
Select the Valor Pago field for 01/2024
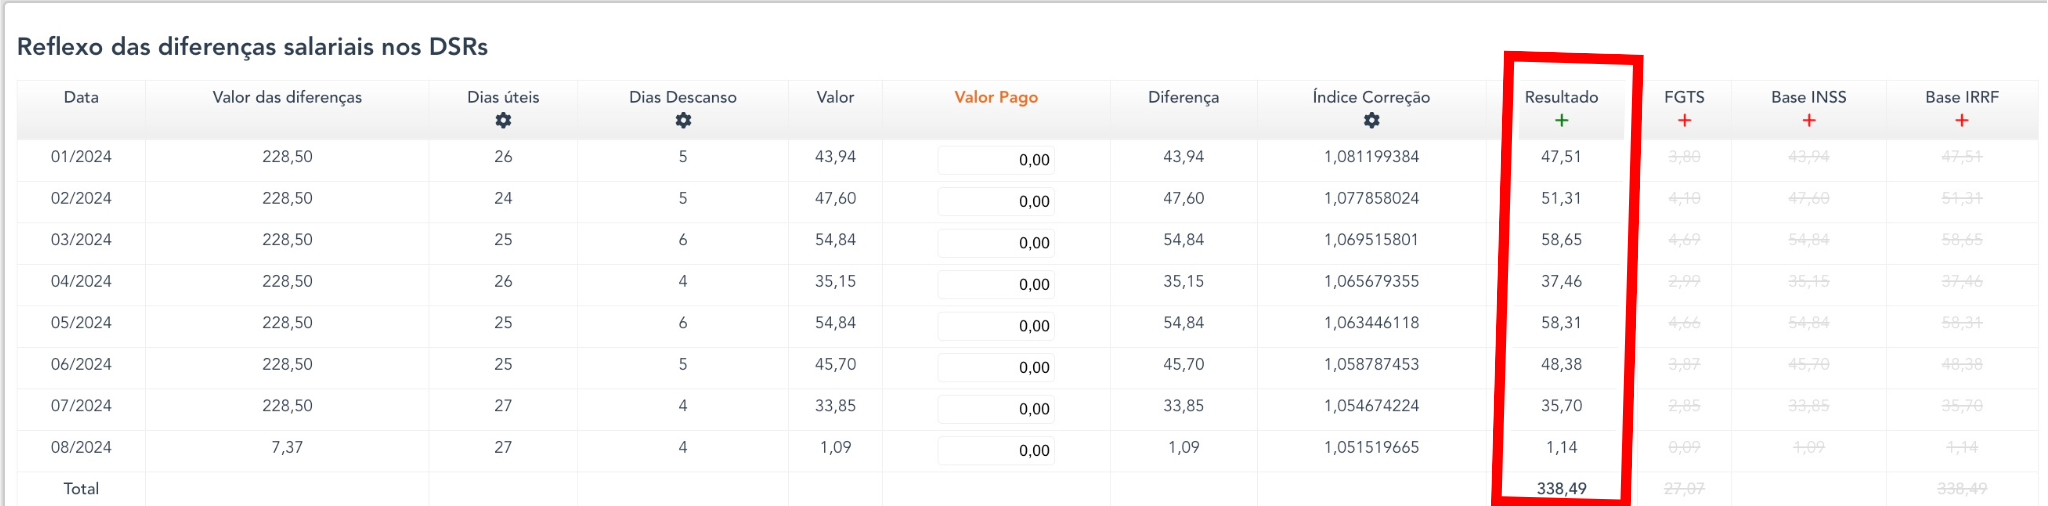(996, 160)
